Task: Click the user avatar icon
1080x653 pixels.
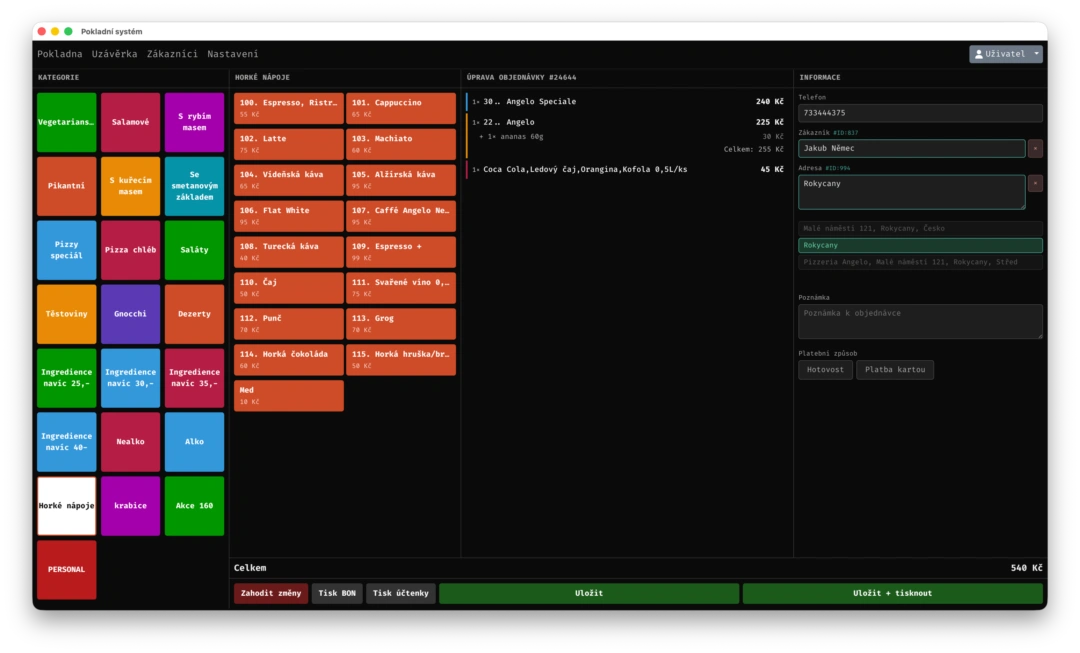Action: point(979,54)
